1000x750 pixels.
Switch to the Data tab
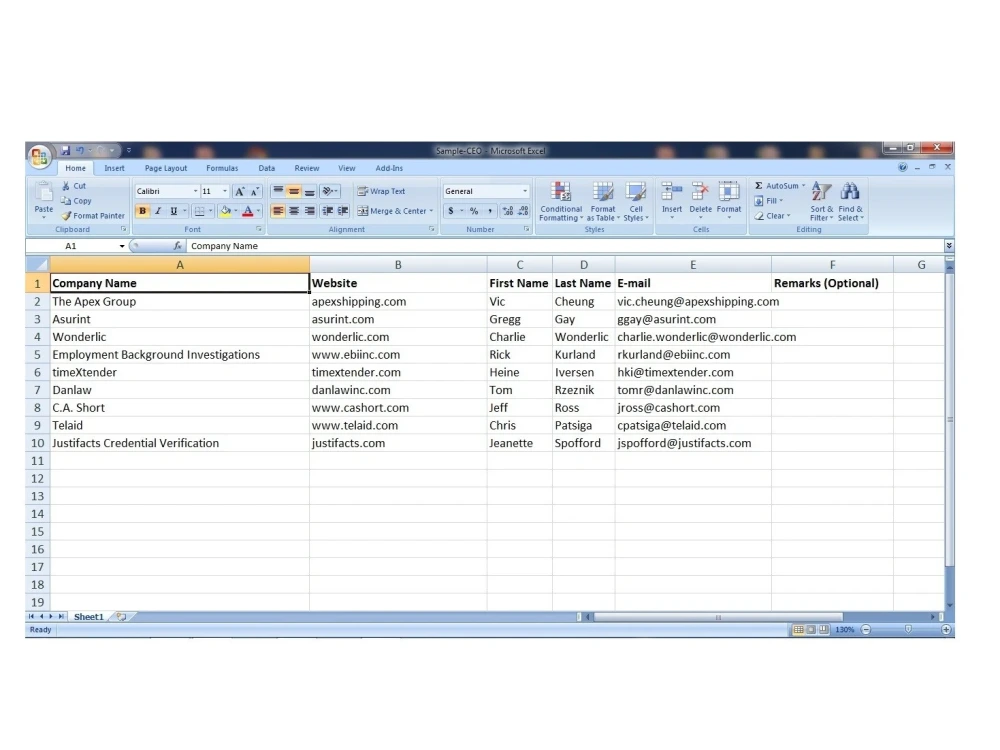(267, 168)
